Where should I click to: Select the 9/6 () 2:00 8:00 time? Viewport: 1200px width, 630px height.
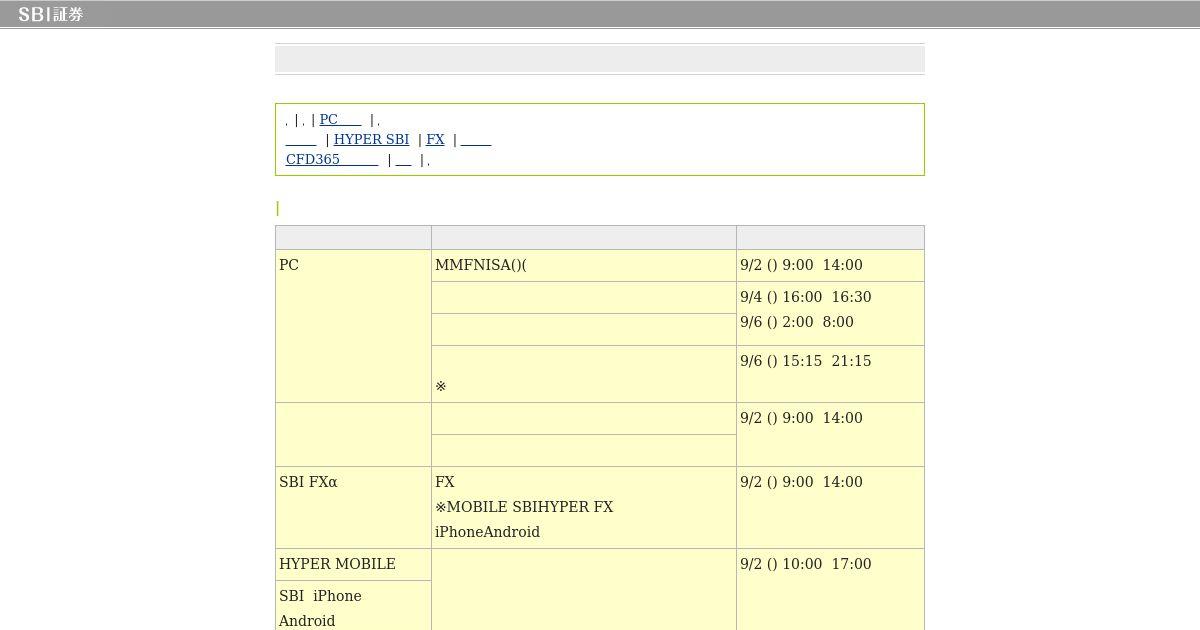click(x=797, y=322)
